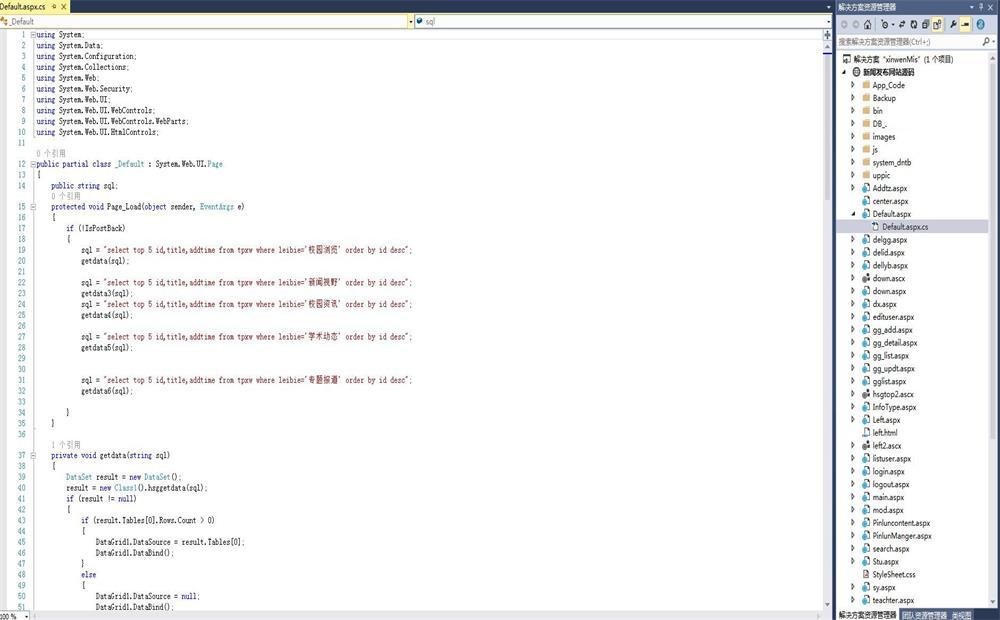Click the Solution Explorer search input field
1000x620 pixels.
905,41
